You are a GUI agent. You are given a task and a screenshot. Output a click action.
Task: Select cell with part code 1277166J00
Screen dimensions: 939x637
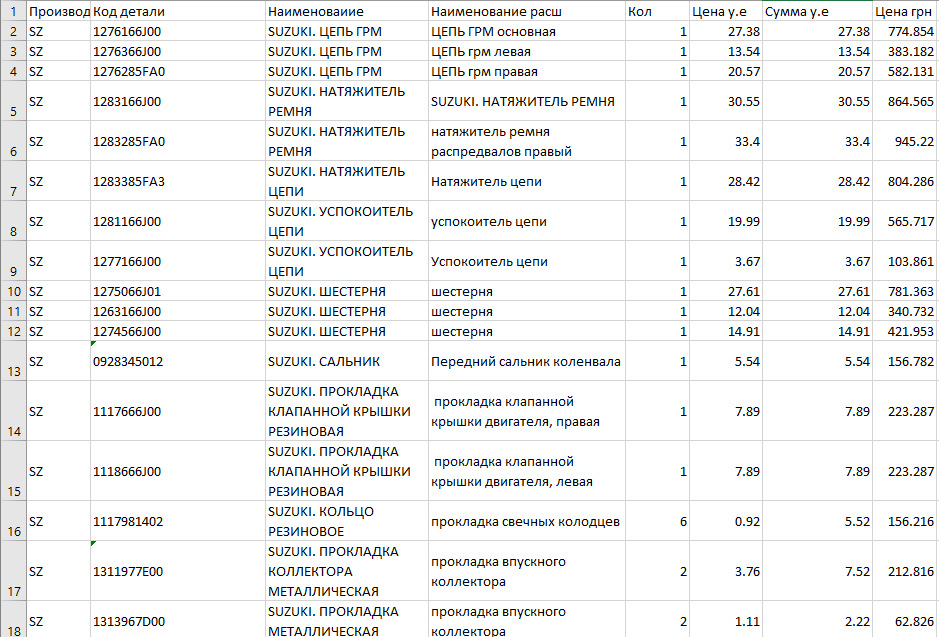[x=178, y=261]
